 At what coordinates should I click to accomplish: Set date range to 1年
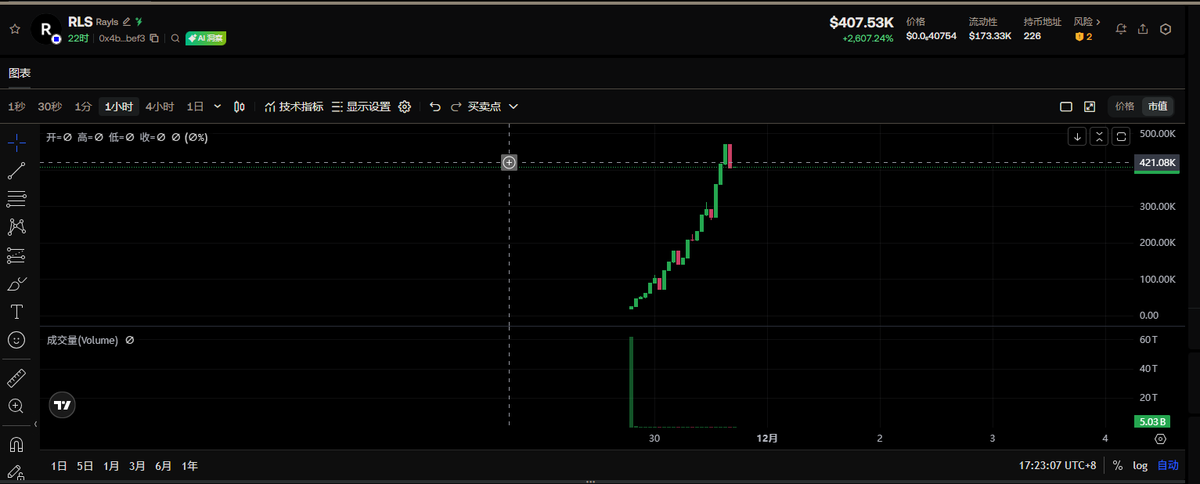[x=189, y=466]
